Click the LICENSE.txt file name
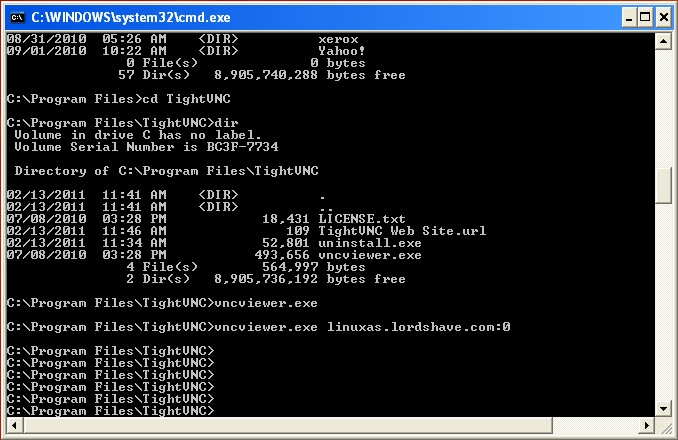 [362, 219]
